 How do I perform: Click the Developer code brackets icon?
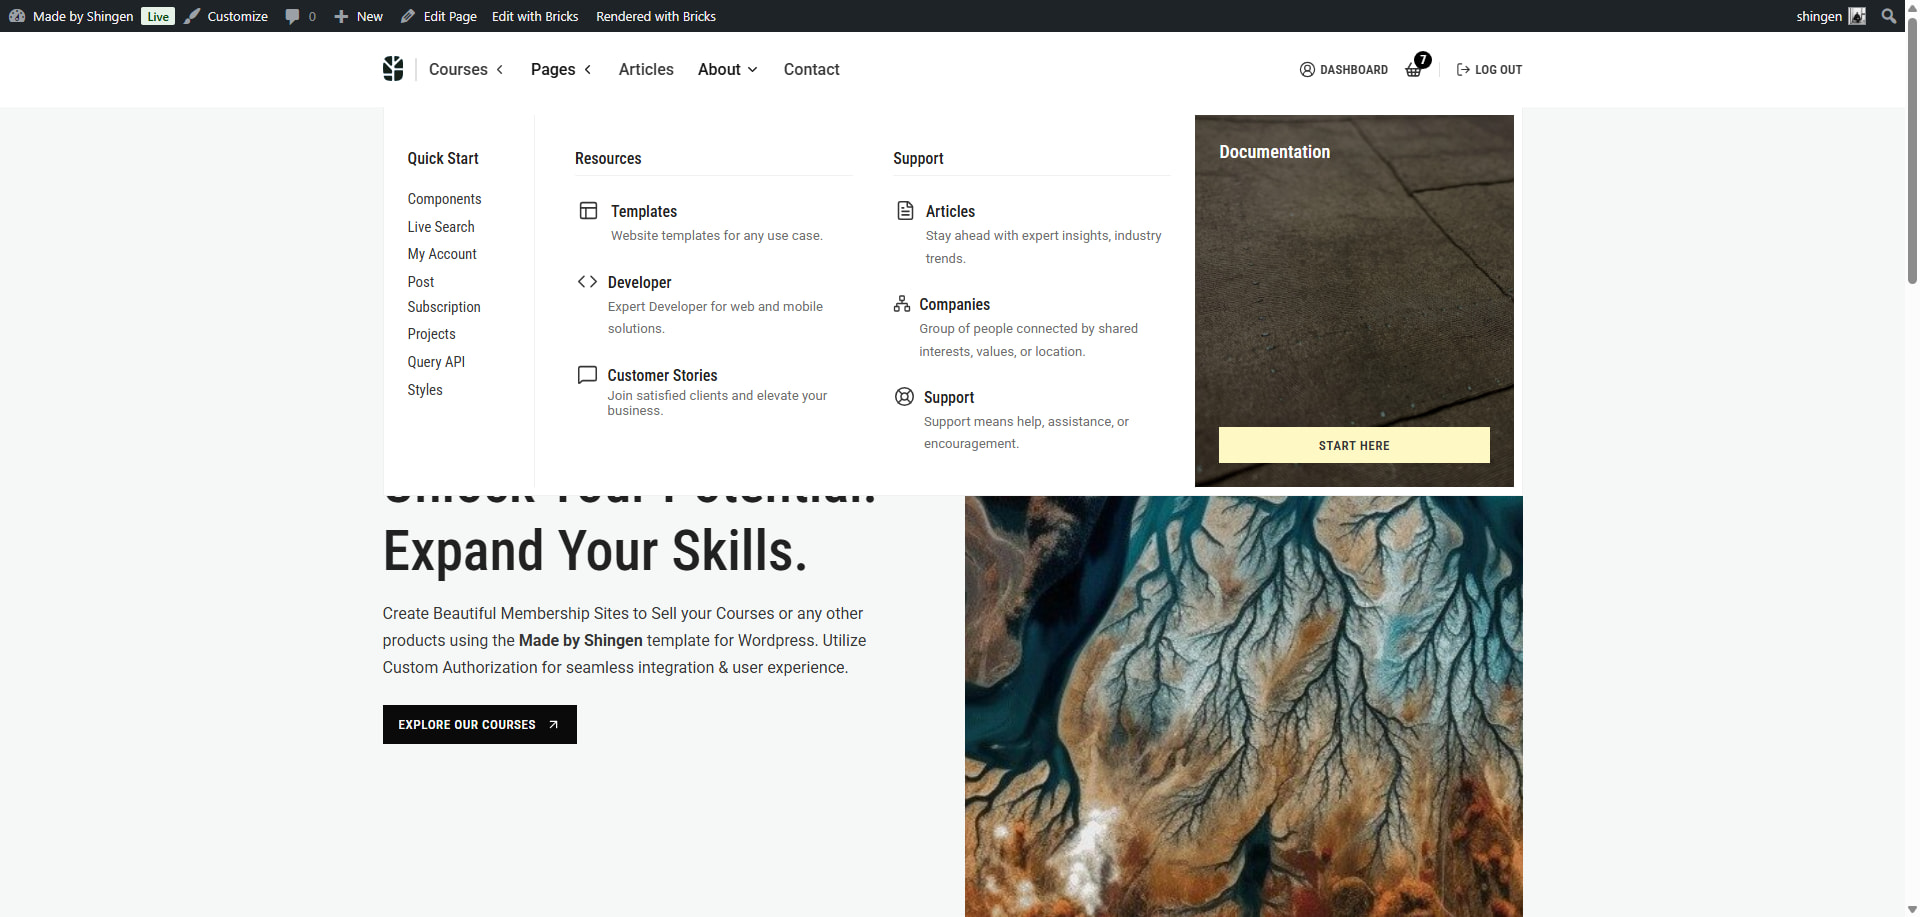coord(587,282)
